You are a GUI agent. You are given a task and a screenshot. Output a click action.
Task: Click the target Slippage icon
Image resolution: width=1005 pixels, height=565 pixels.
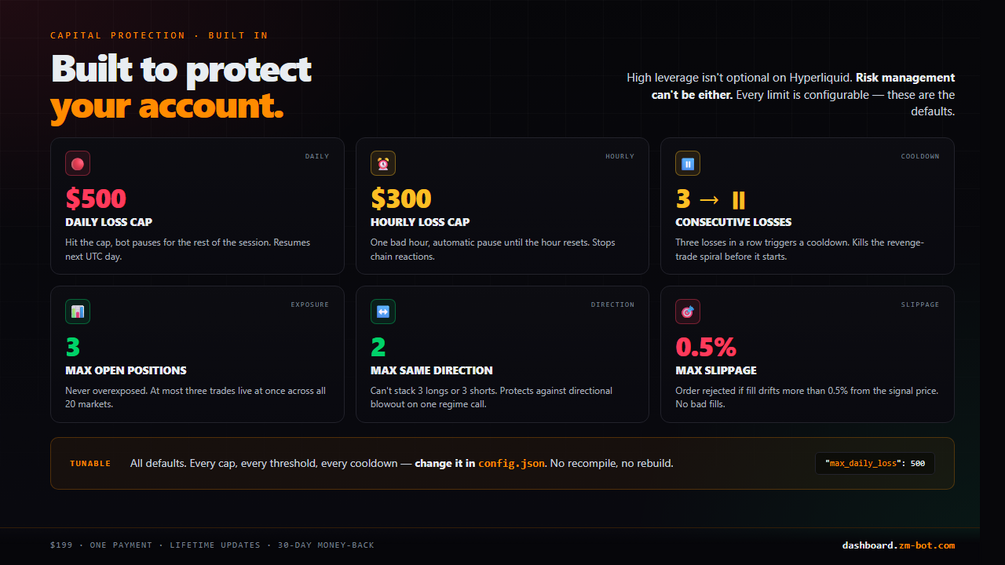click(688, 312)
